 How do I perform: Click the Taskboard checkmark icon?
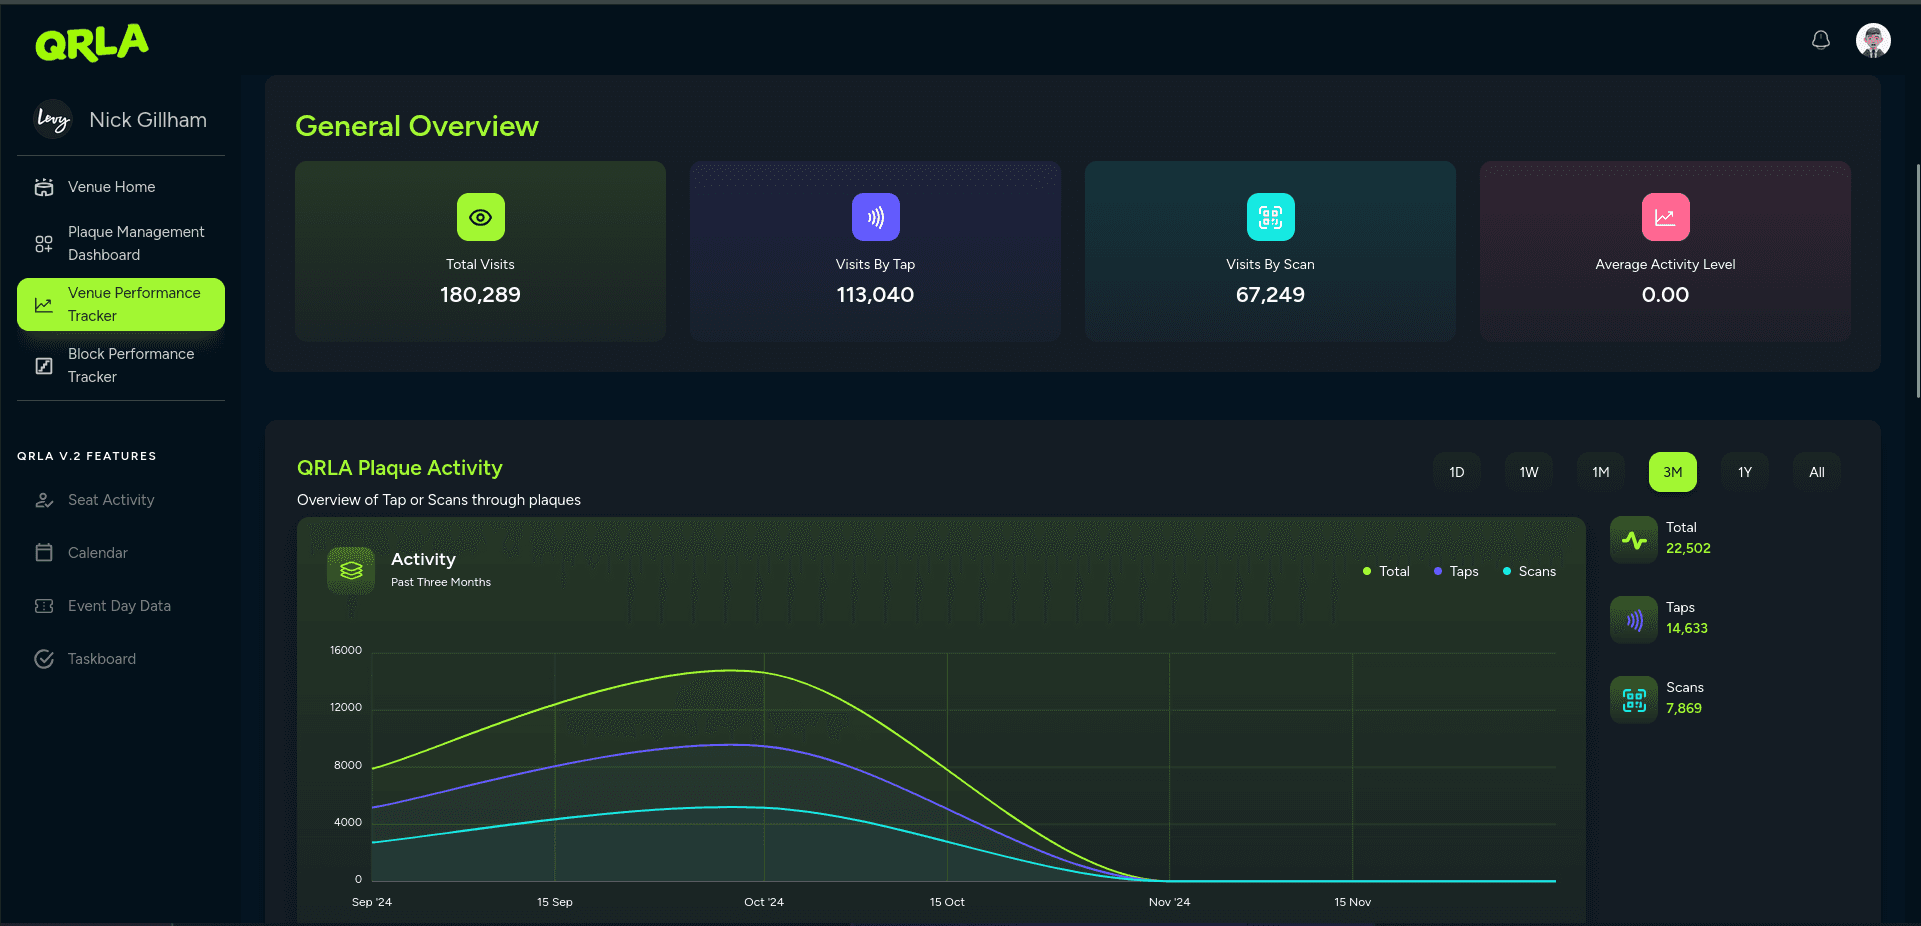click(x=44, y=659)
